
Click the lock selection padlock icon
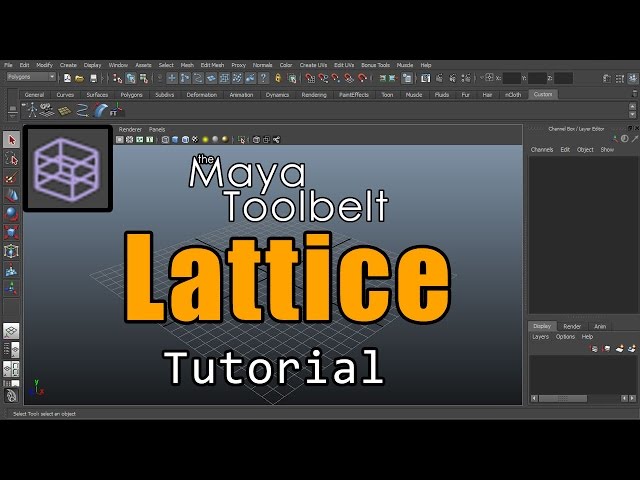coord(278,78)
